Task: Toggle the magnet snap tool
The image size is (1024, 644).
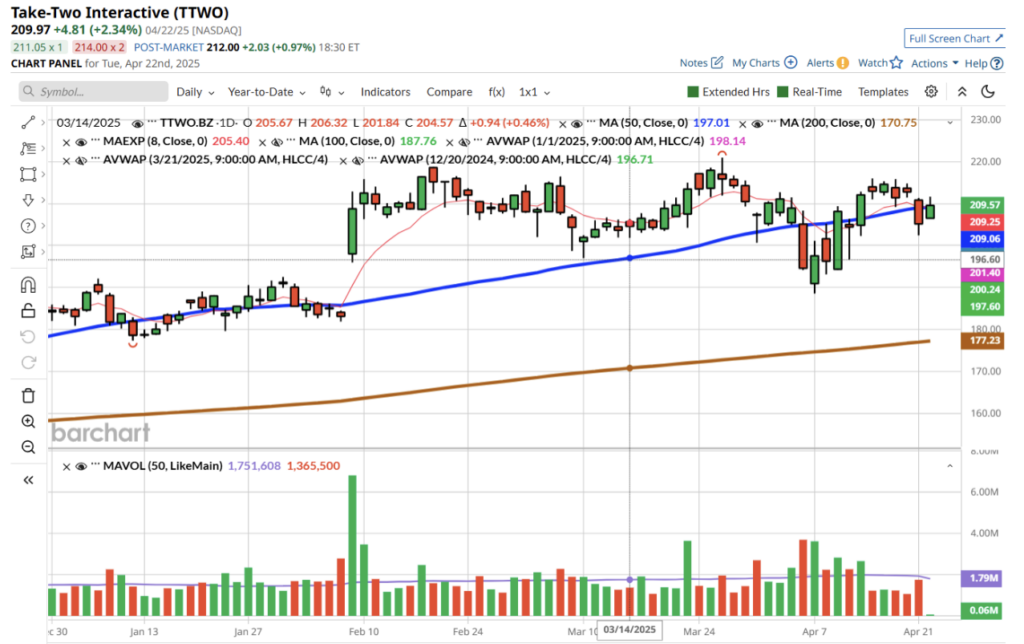Action: point(28,285)
